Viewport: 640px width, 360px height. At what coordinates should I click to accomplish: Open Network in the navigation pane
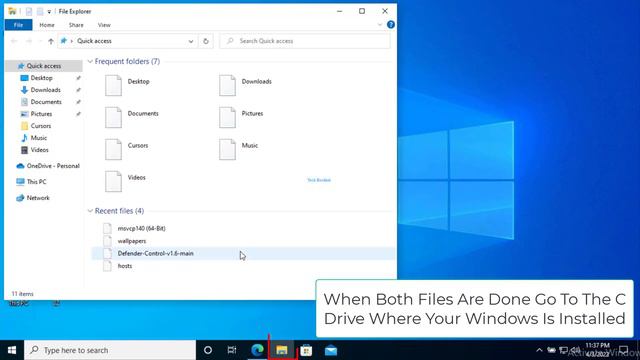click(38, 198)
